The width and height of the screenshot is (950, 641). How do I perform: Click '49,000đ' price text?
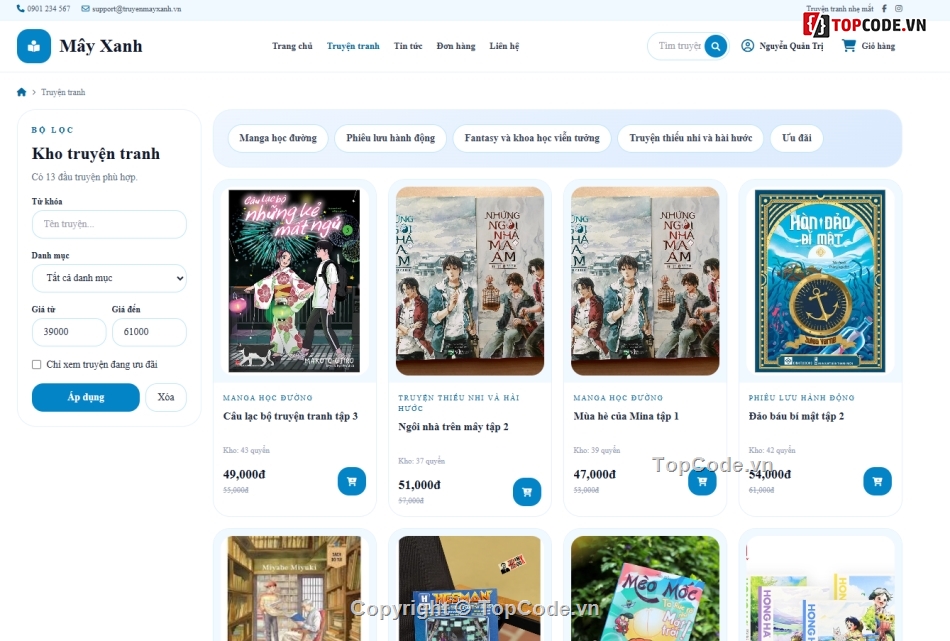[x=244, y=474]
